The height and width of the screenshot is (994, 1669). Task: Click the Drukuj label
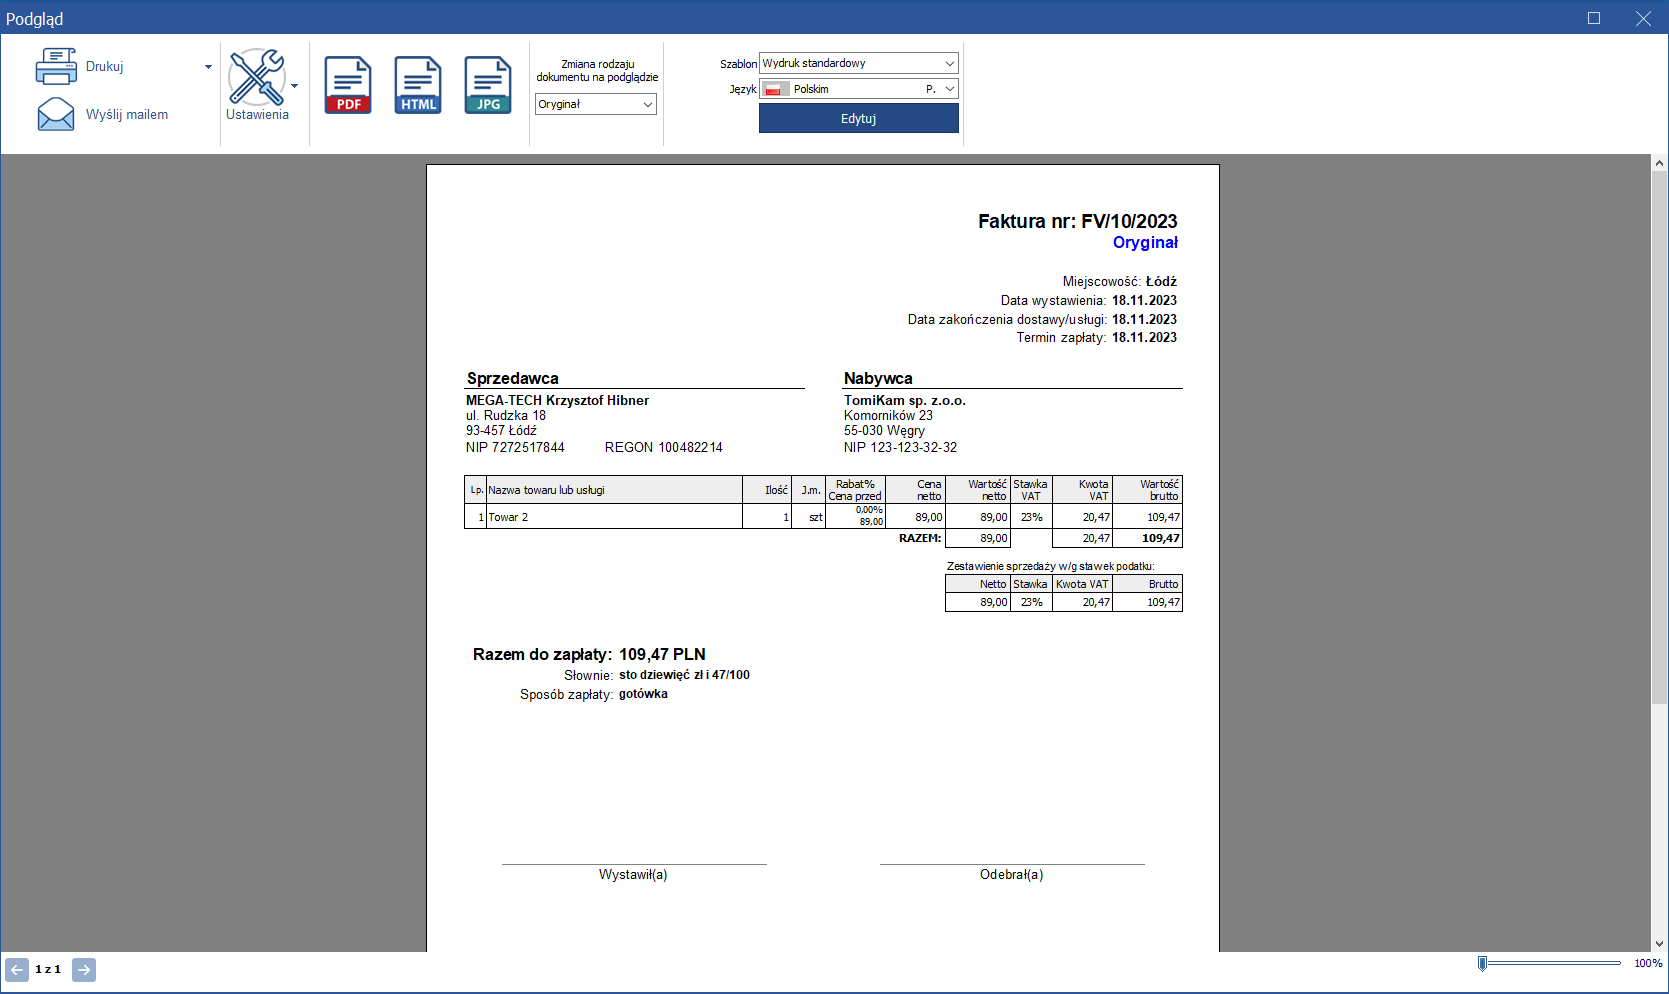pos(105,67)
